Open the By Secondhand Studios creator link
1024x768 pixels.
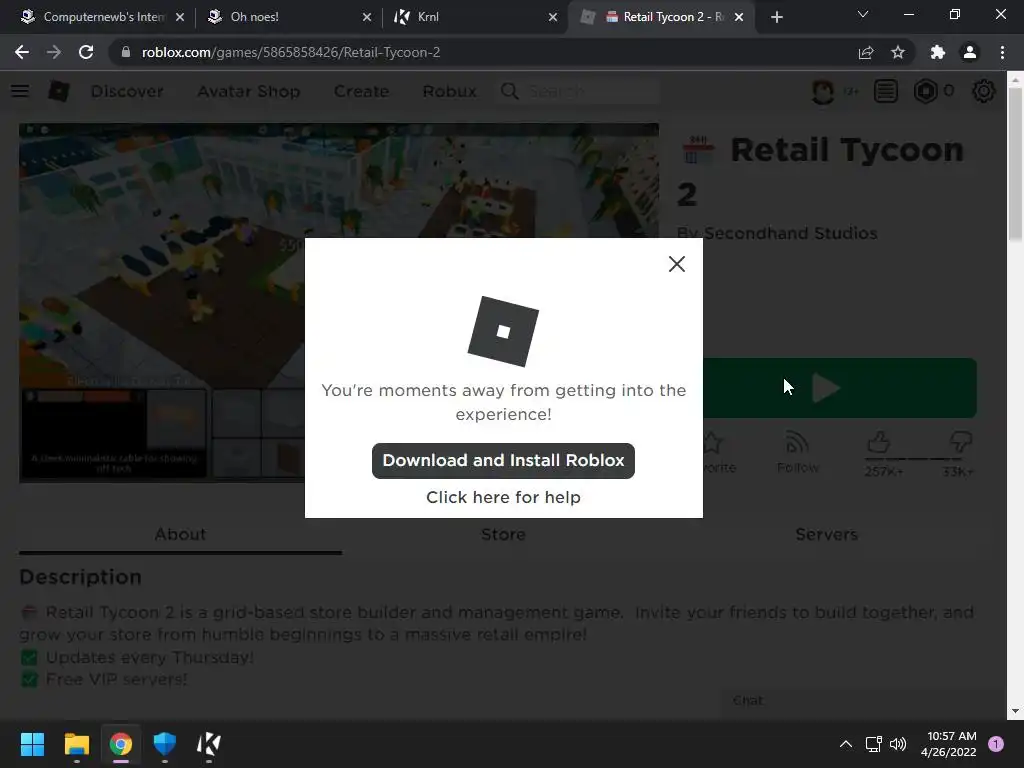790,233
